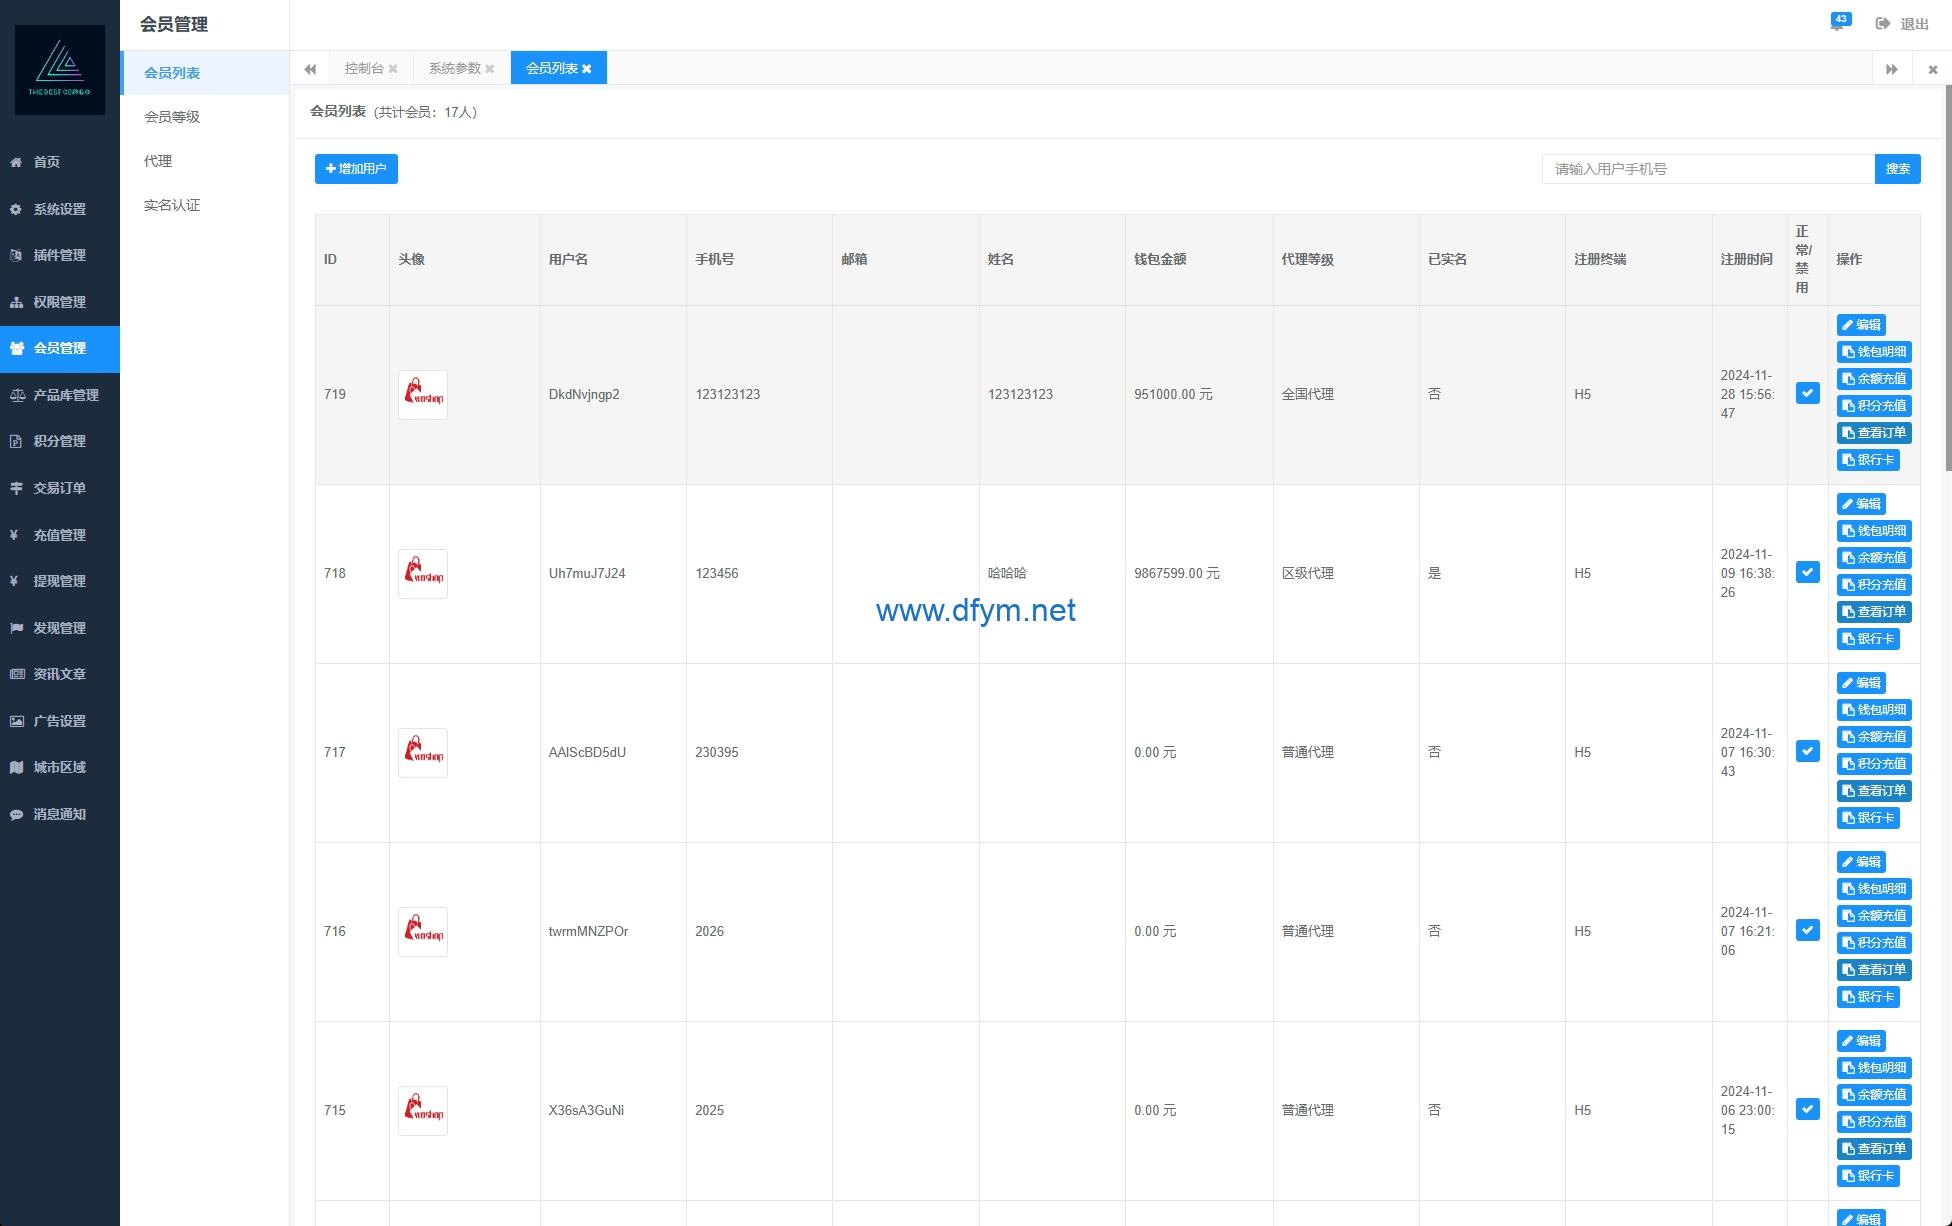This screenshot has width=1952, height=1226.
Task: Click 积分充值 for user 717
Action: 1874,764
